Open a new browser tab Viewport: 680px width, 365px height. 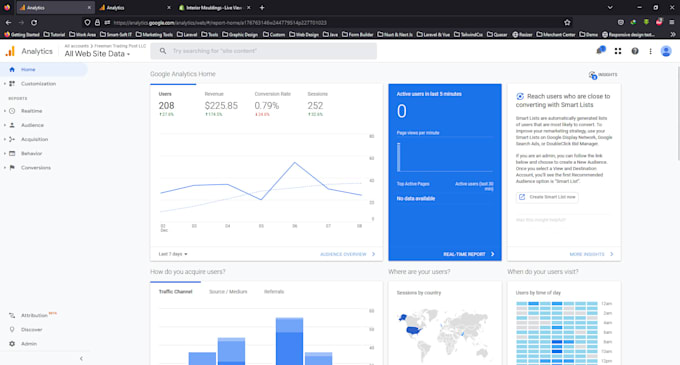point(262,7)
